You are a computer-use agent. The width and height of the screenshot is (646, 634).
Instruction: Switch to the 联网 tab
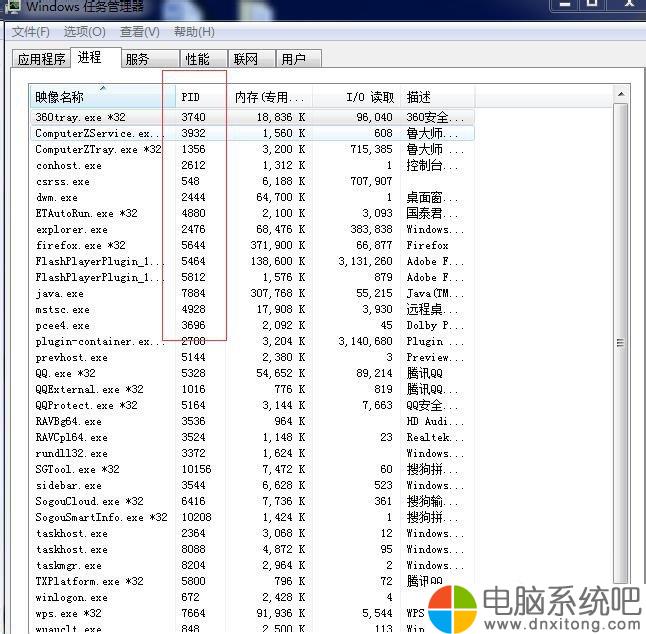tap(251, 59)
